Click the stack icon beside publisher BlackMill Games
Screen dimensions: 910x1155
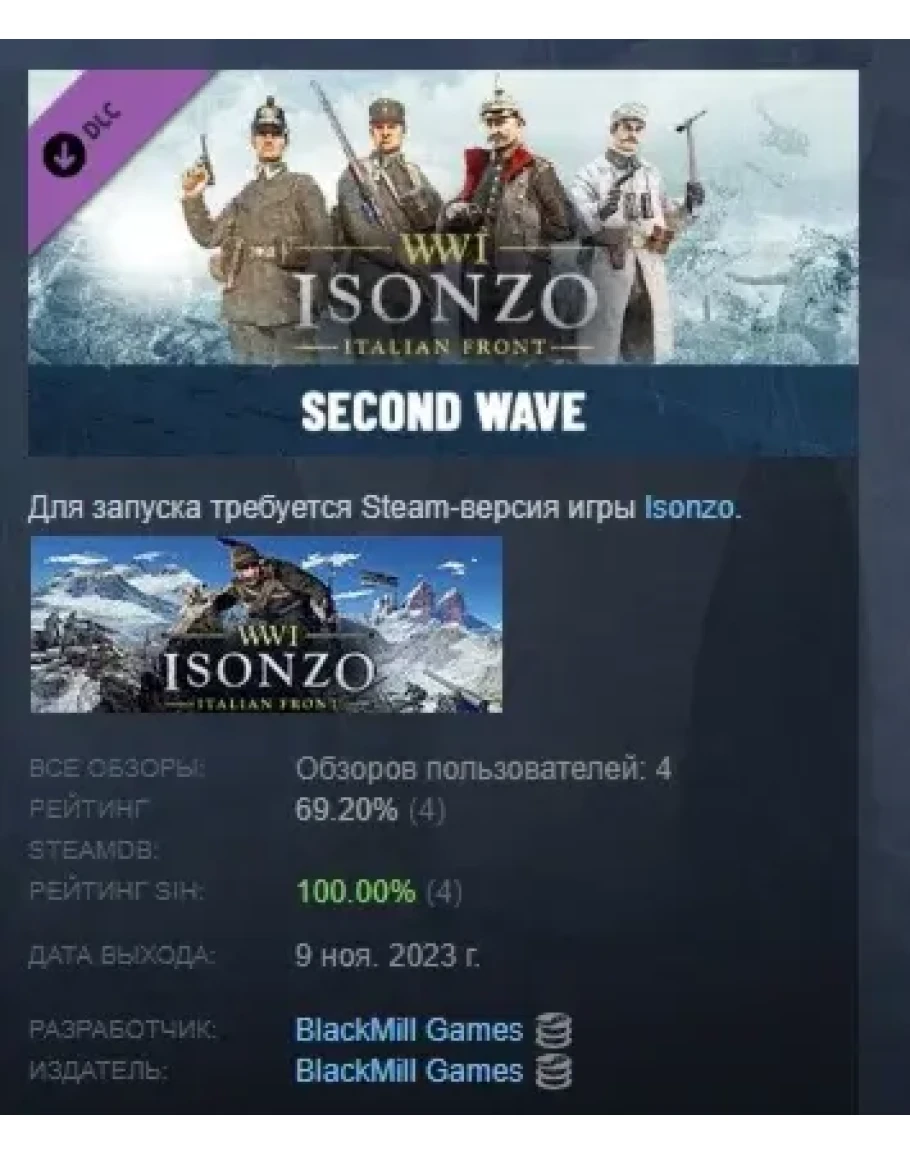coord(553,1071)
